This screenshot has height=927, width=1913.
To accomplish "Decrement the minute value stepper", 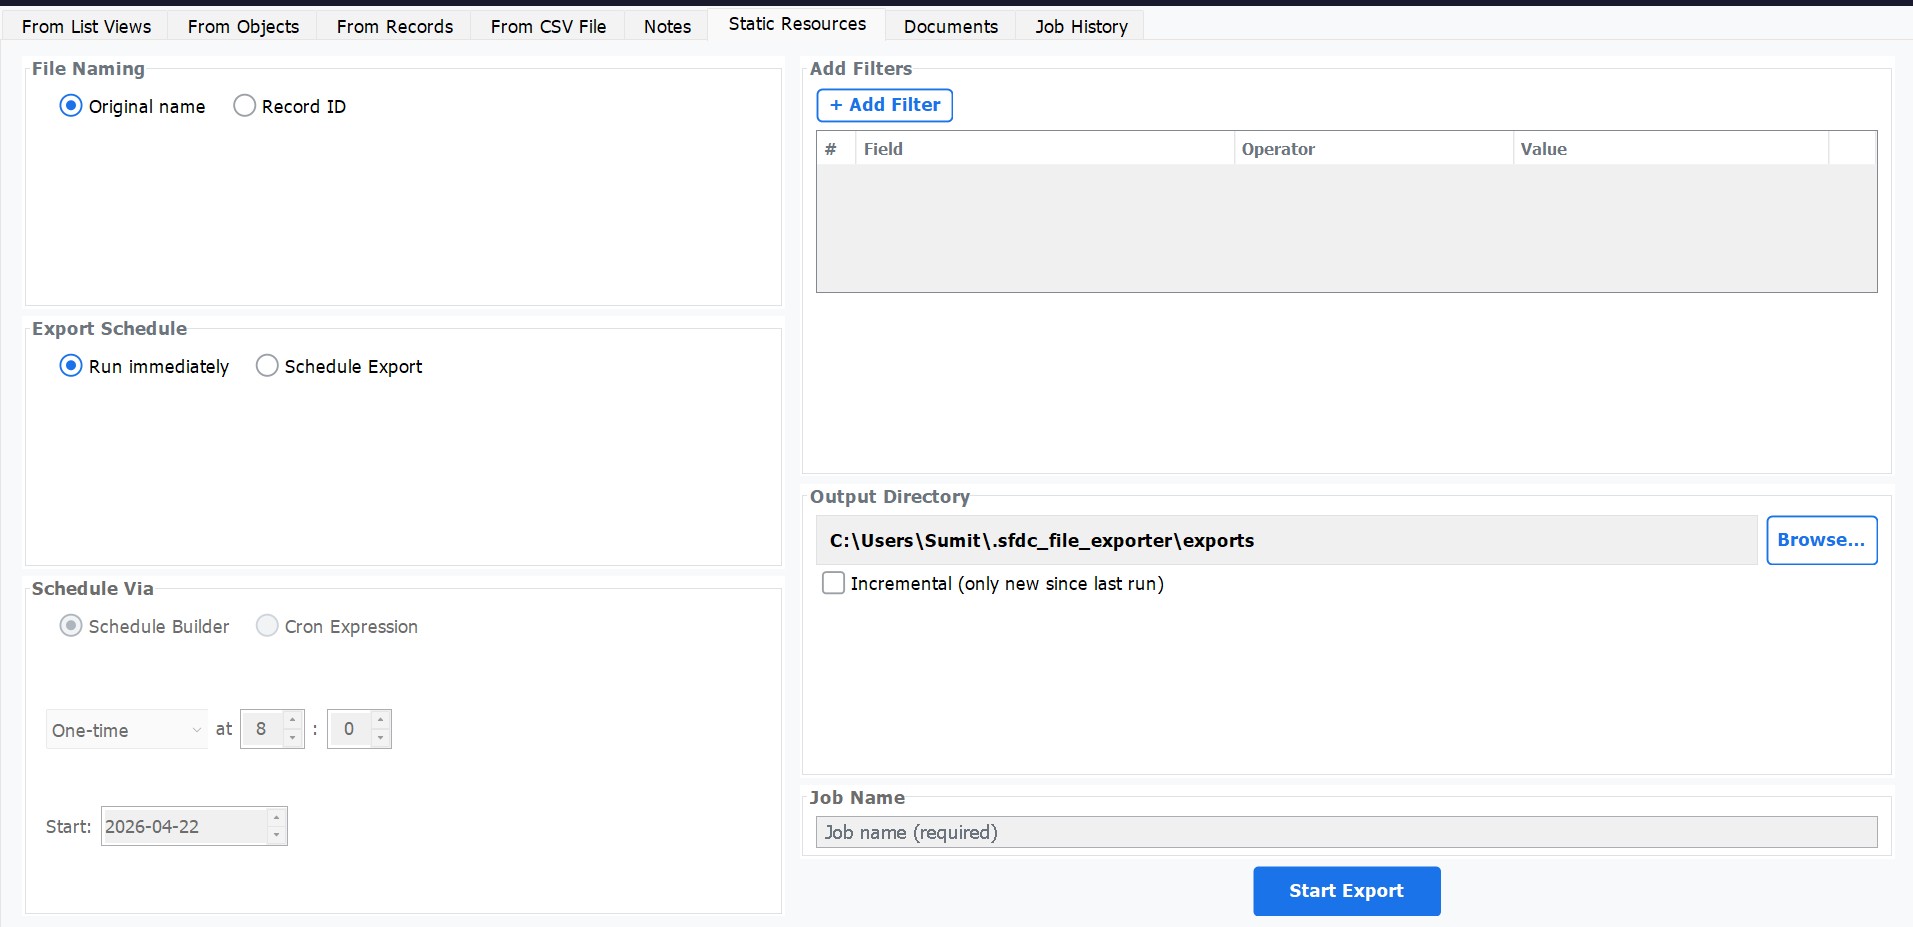I will coord(380,738).
